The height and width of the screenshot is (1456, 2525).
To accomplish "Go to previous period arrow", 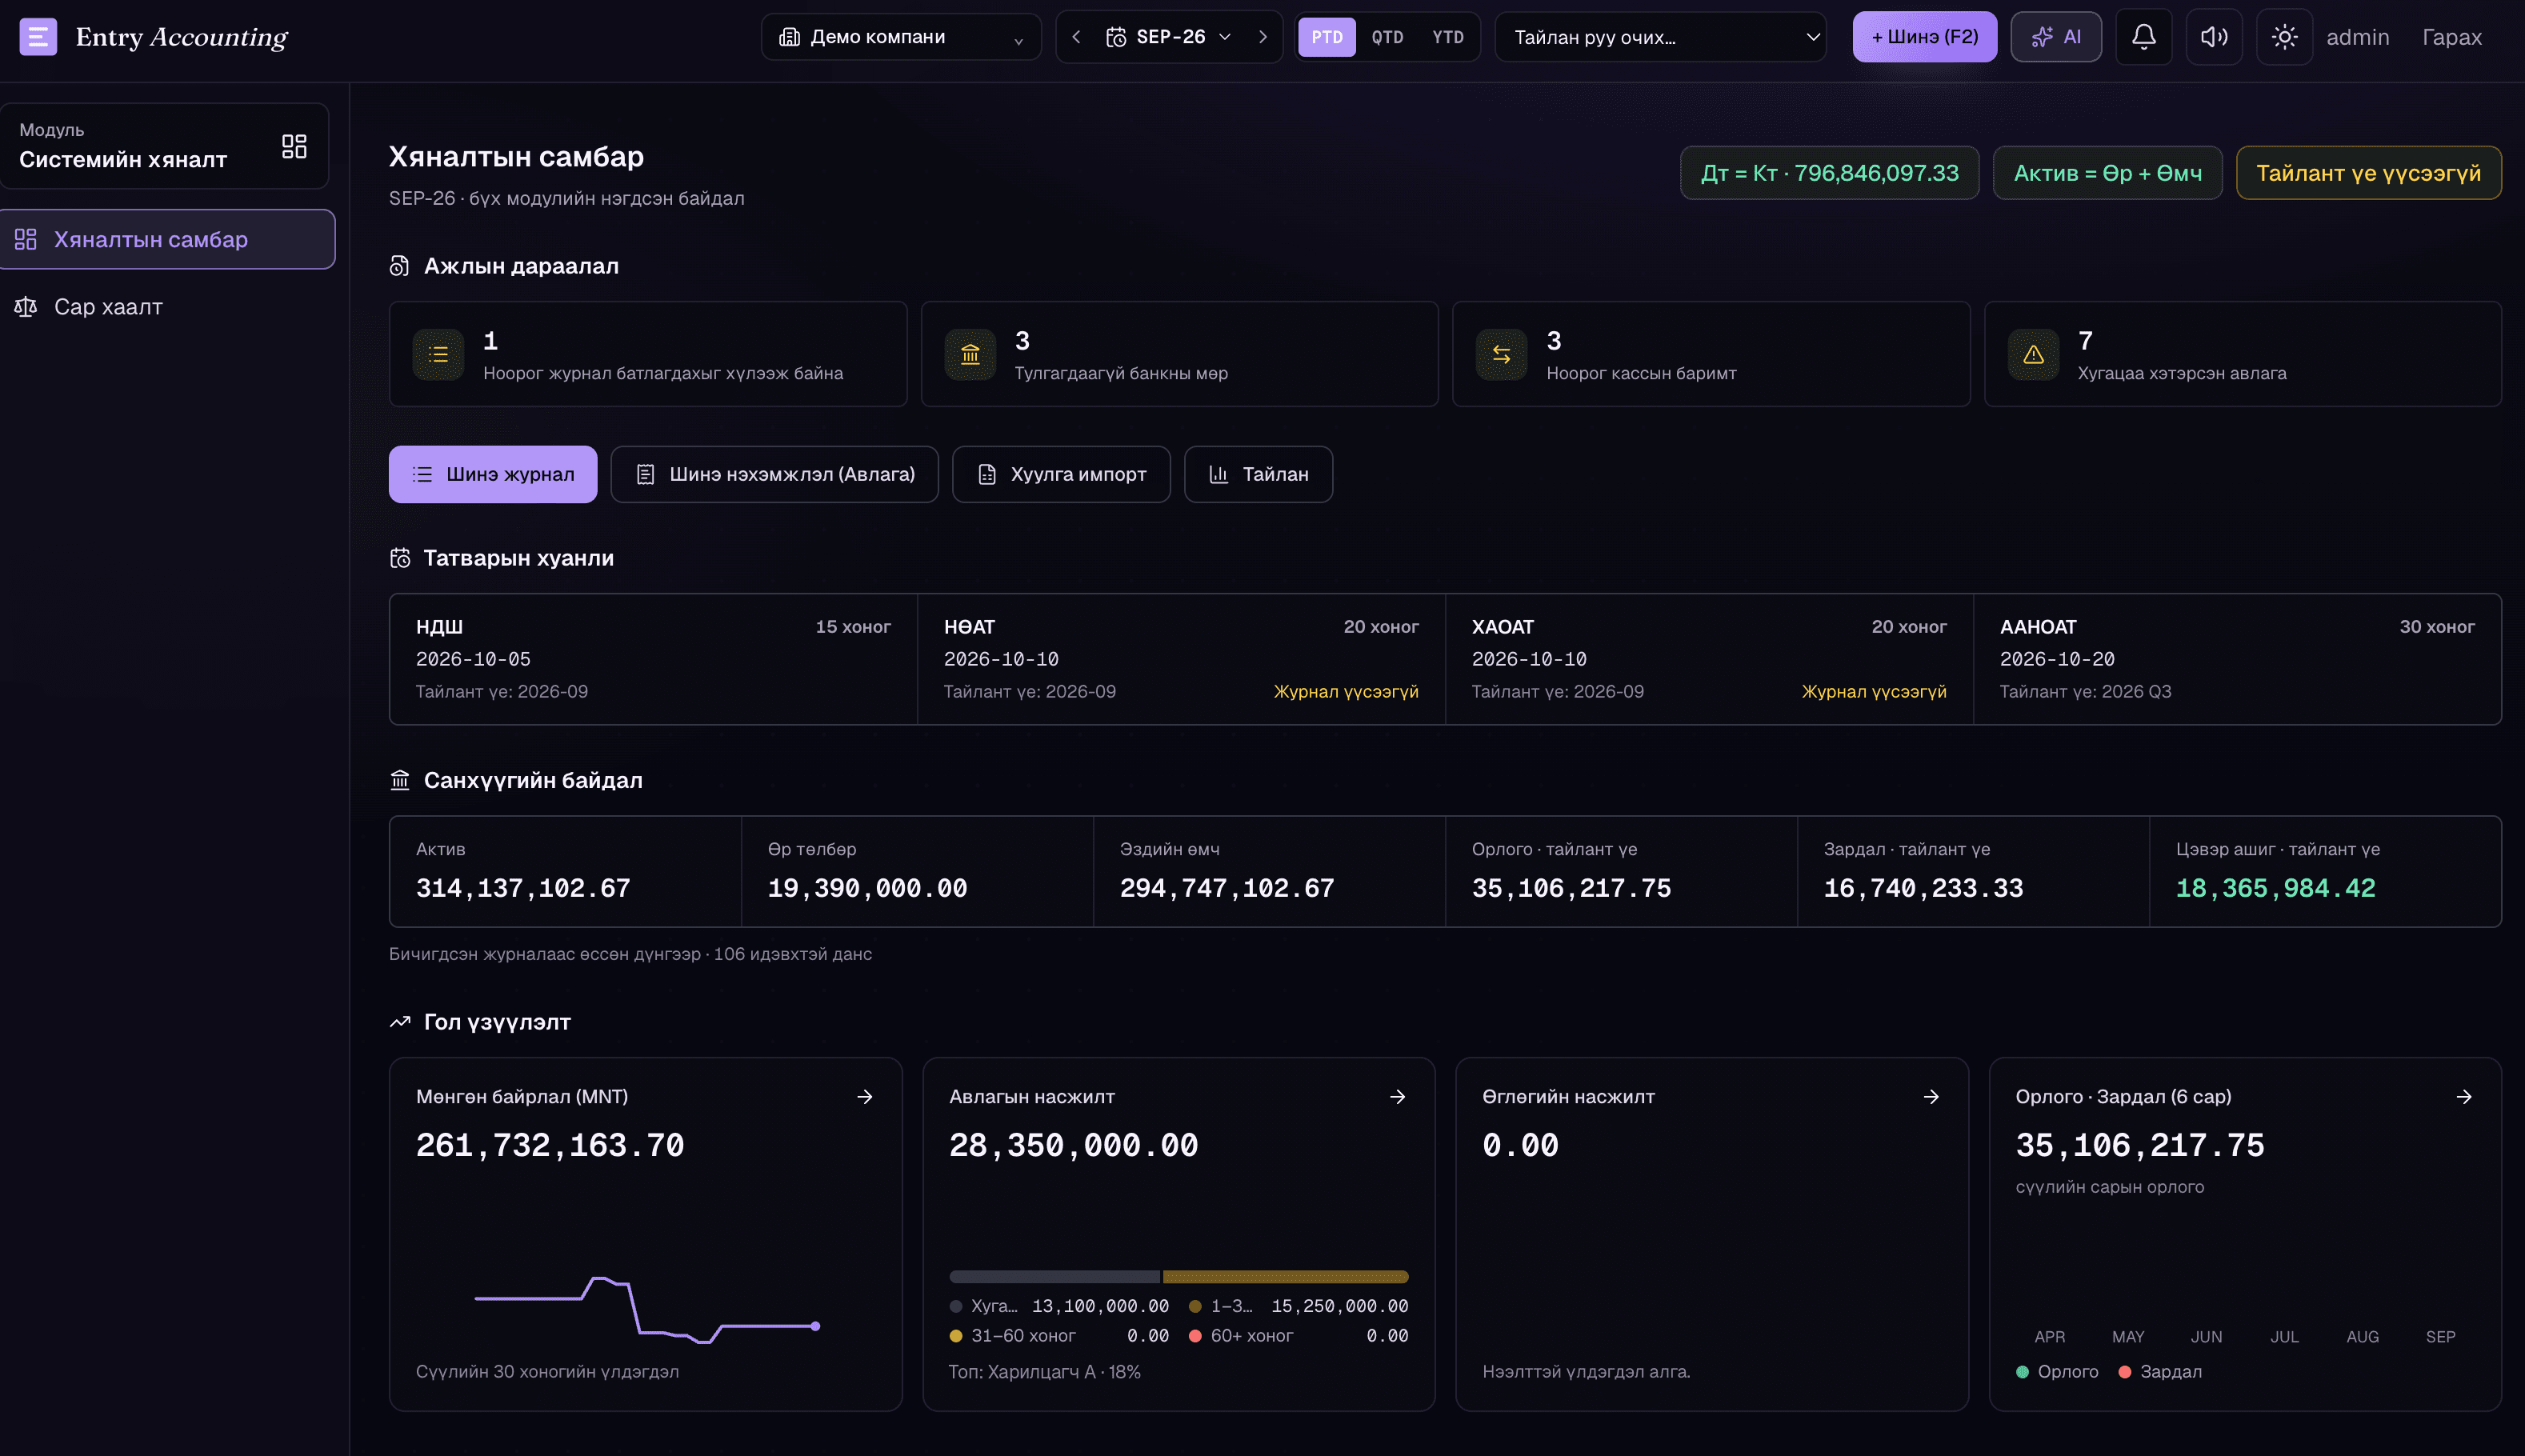I will tap(1076, 37).
